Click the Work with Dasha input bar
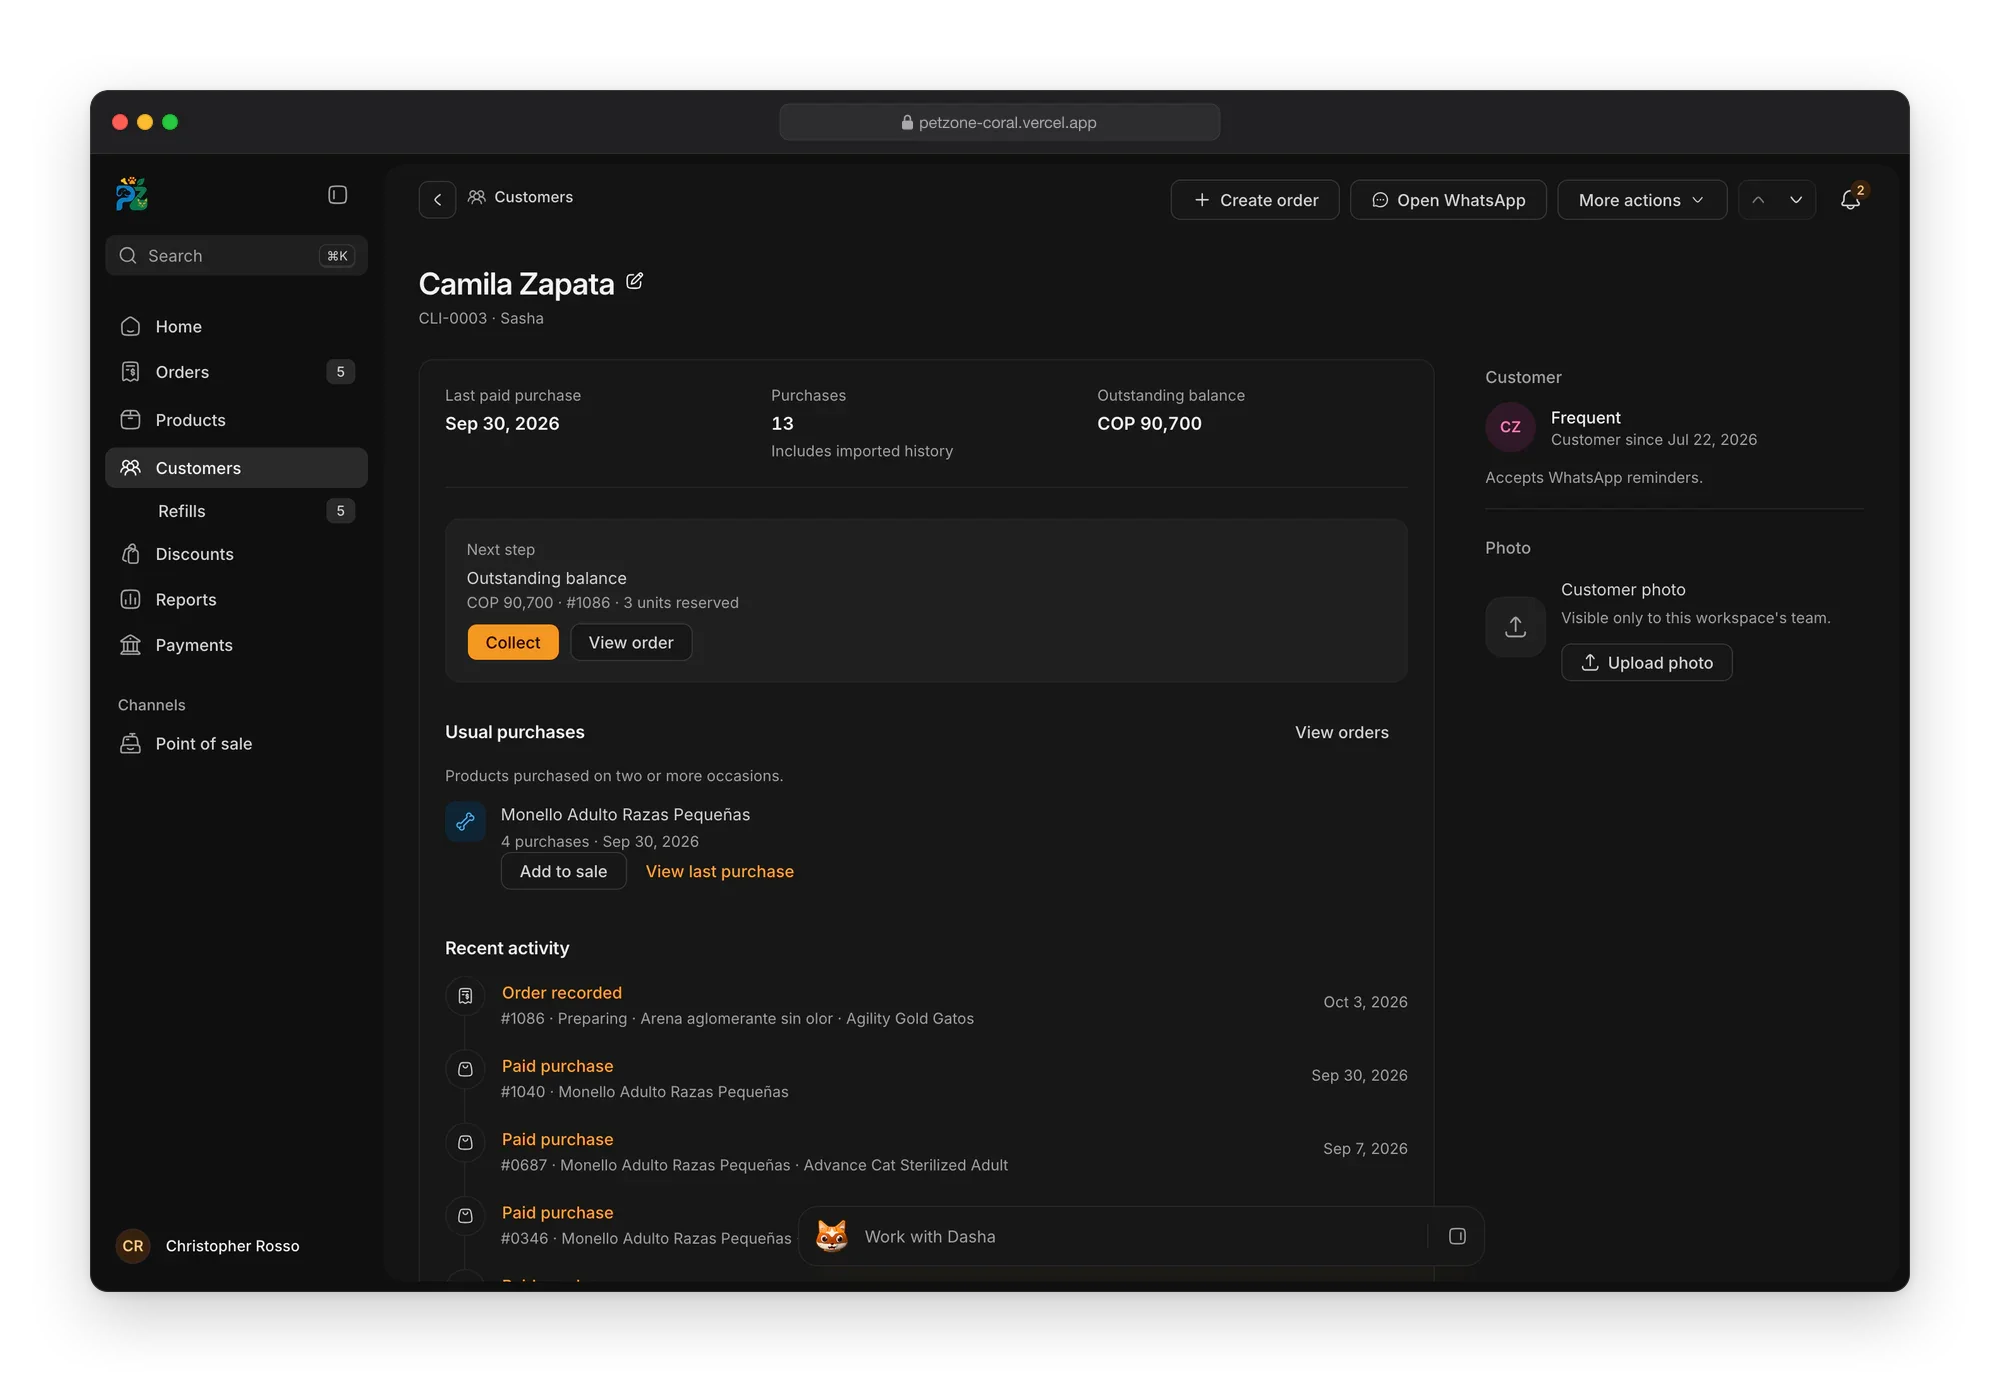 point(1141,1236)
